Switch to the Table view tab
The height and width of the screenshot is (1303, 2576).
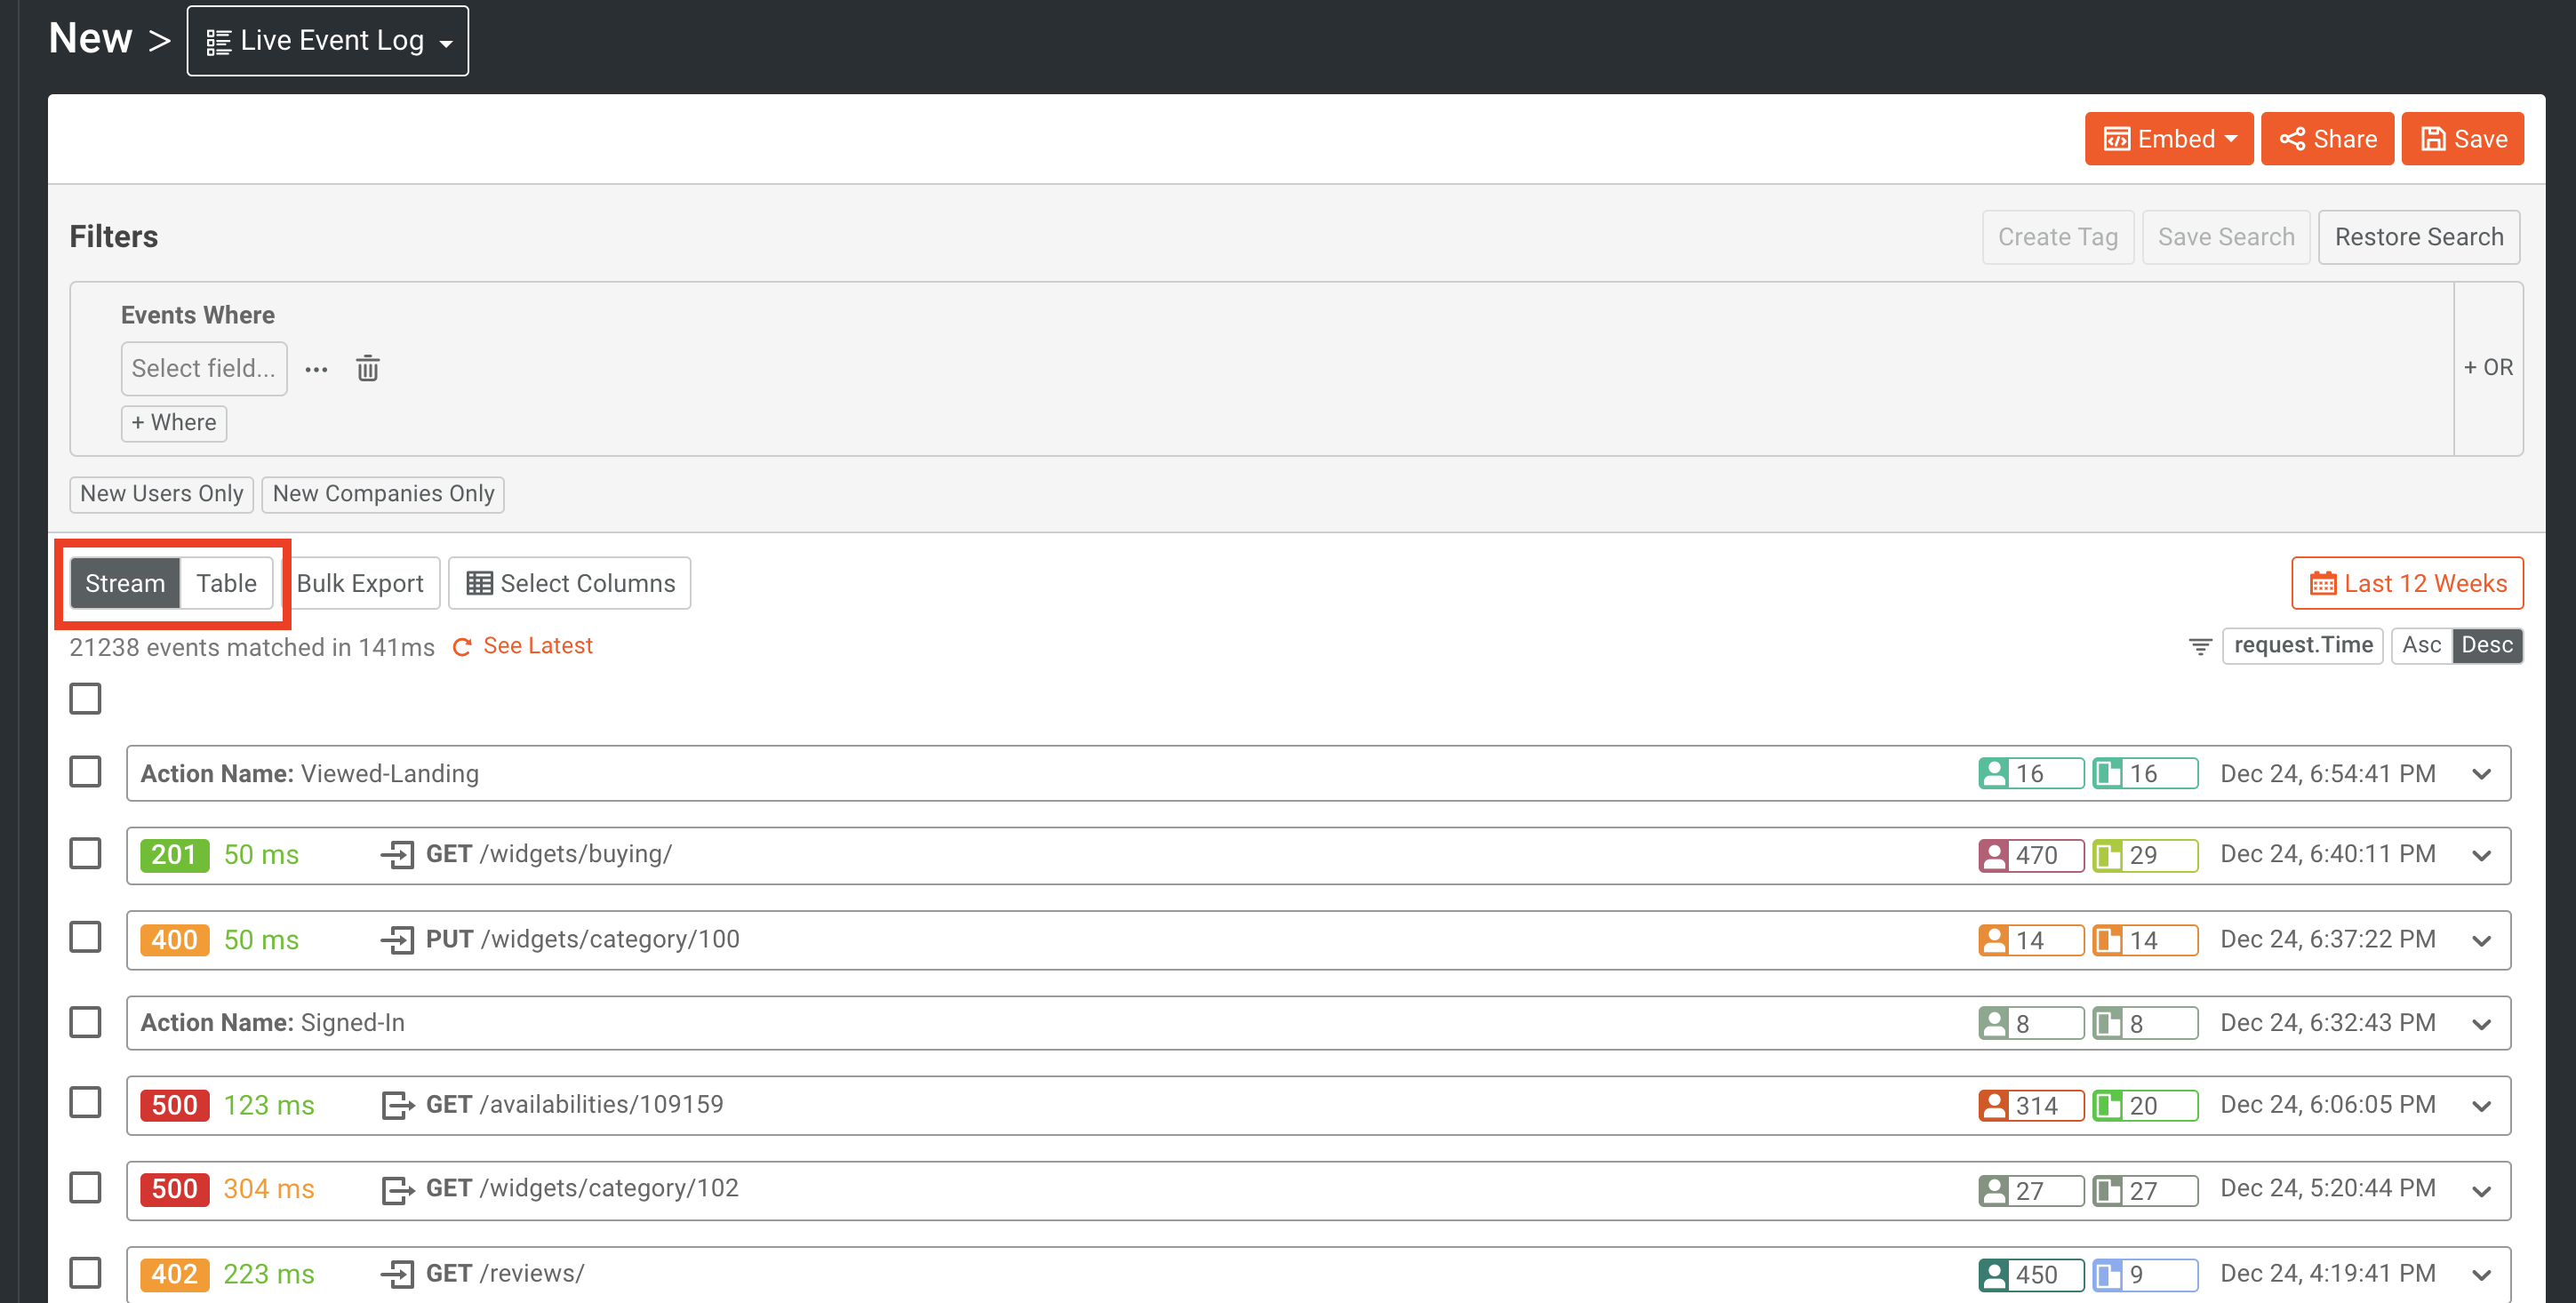click(x=226, y=583)
